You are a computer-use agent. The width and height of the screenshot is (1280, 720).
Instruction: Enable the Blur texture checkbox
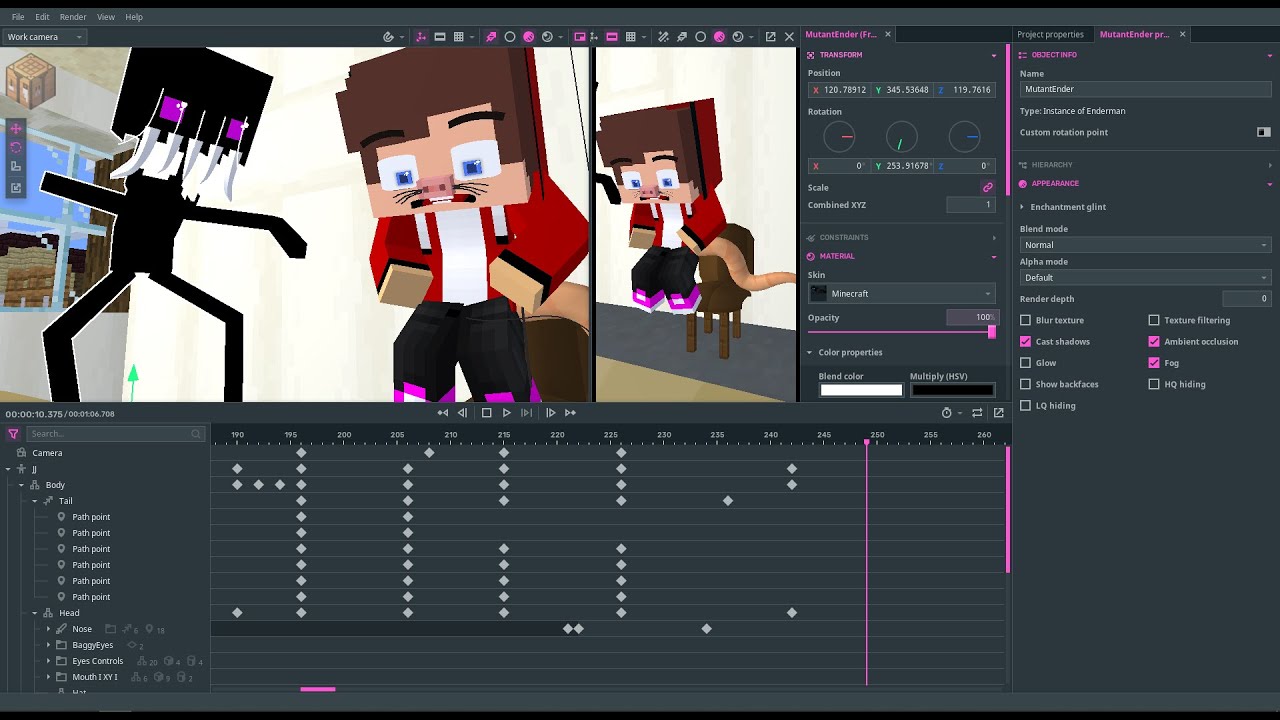[1025, 320]
